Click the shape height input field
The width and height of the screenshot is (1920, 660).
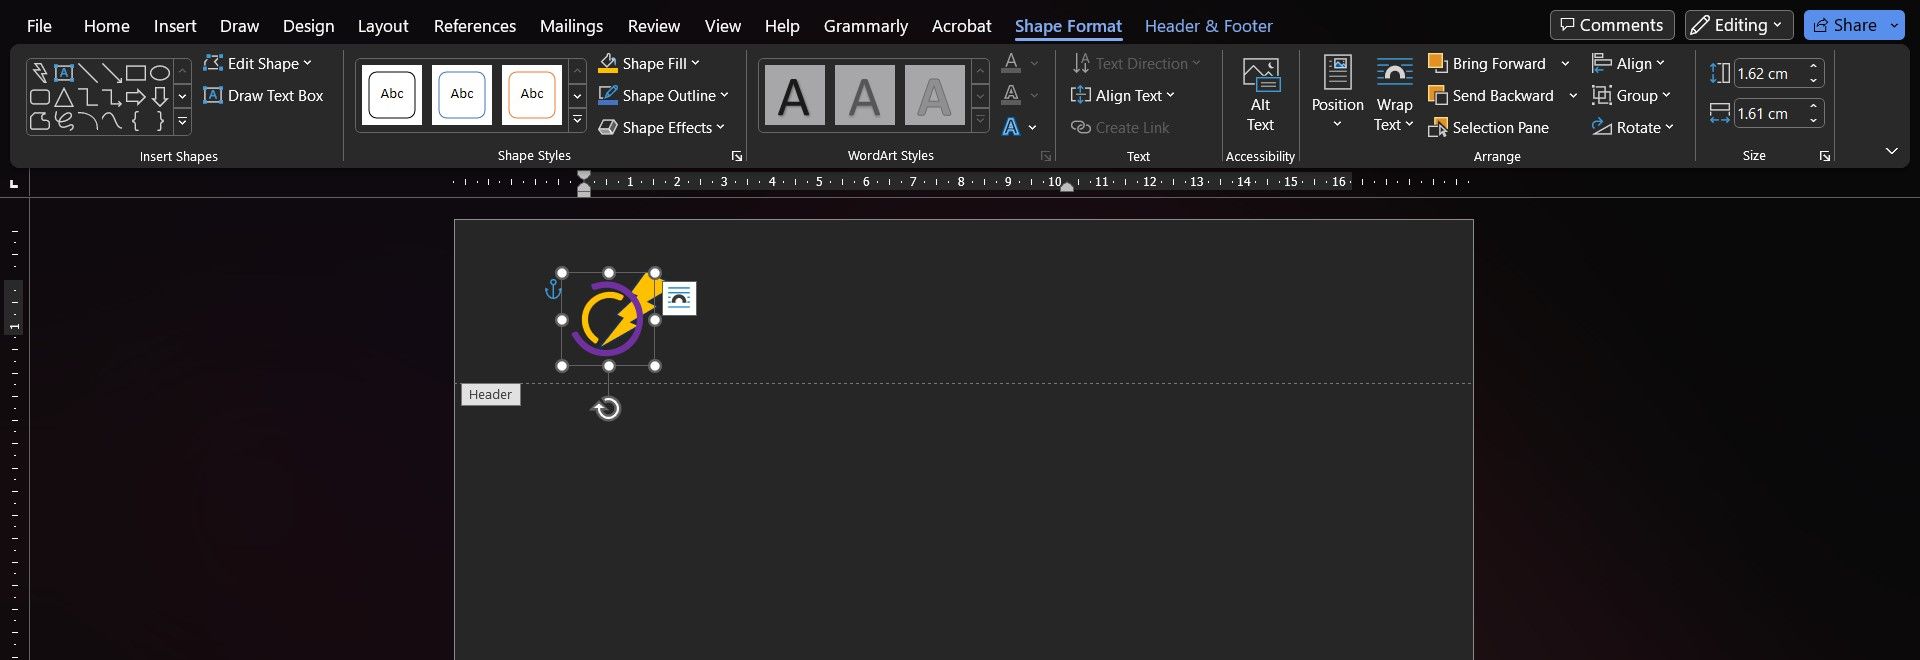[1770, 74]
